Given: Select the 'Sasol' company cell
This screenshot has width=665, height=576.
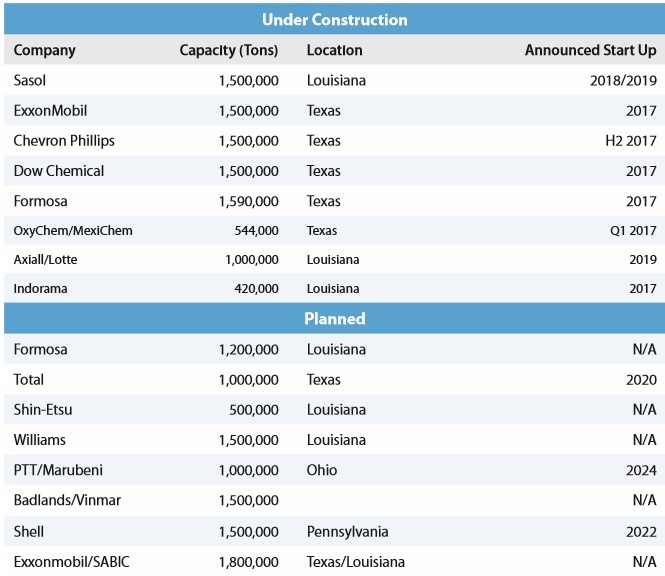Looking at the screenshot, I should (x=30, y=81).
